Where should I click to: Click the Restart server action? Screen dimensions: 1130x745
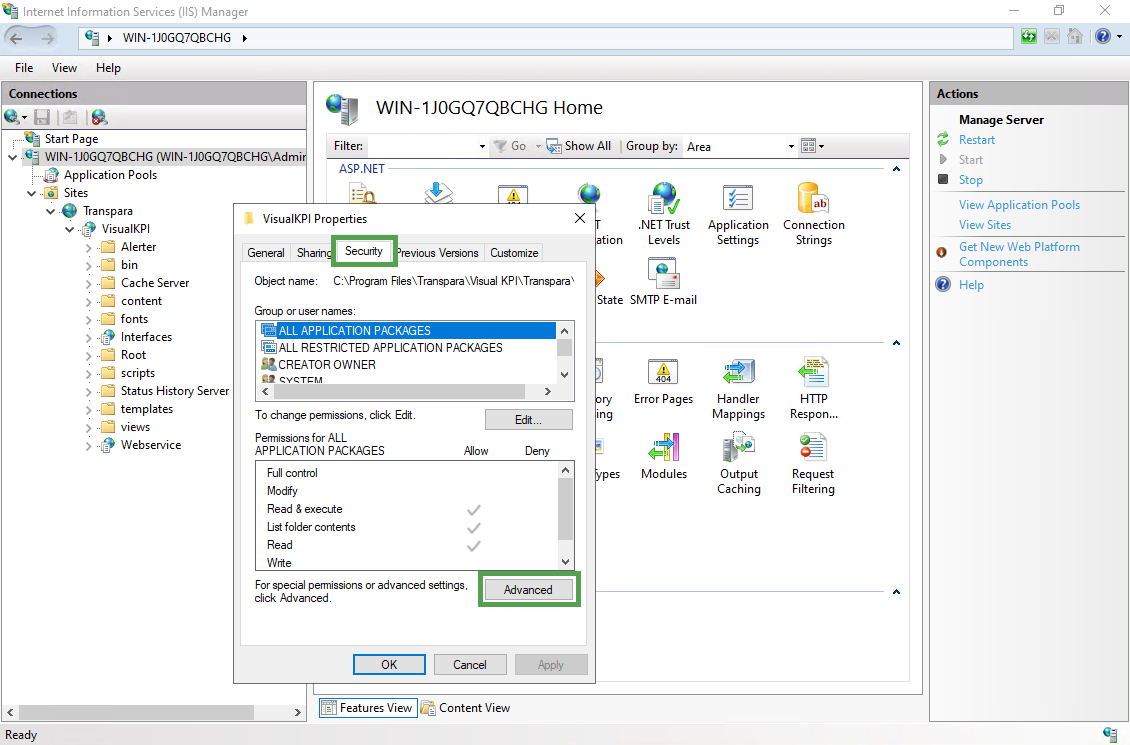[976, 140]
